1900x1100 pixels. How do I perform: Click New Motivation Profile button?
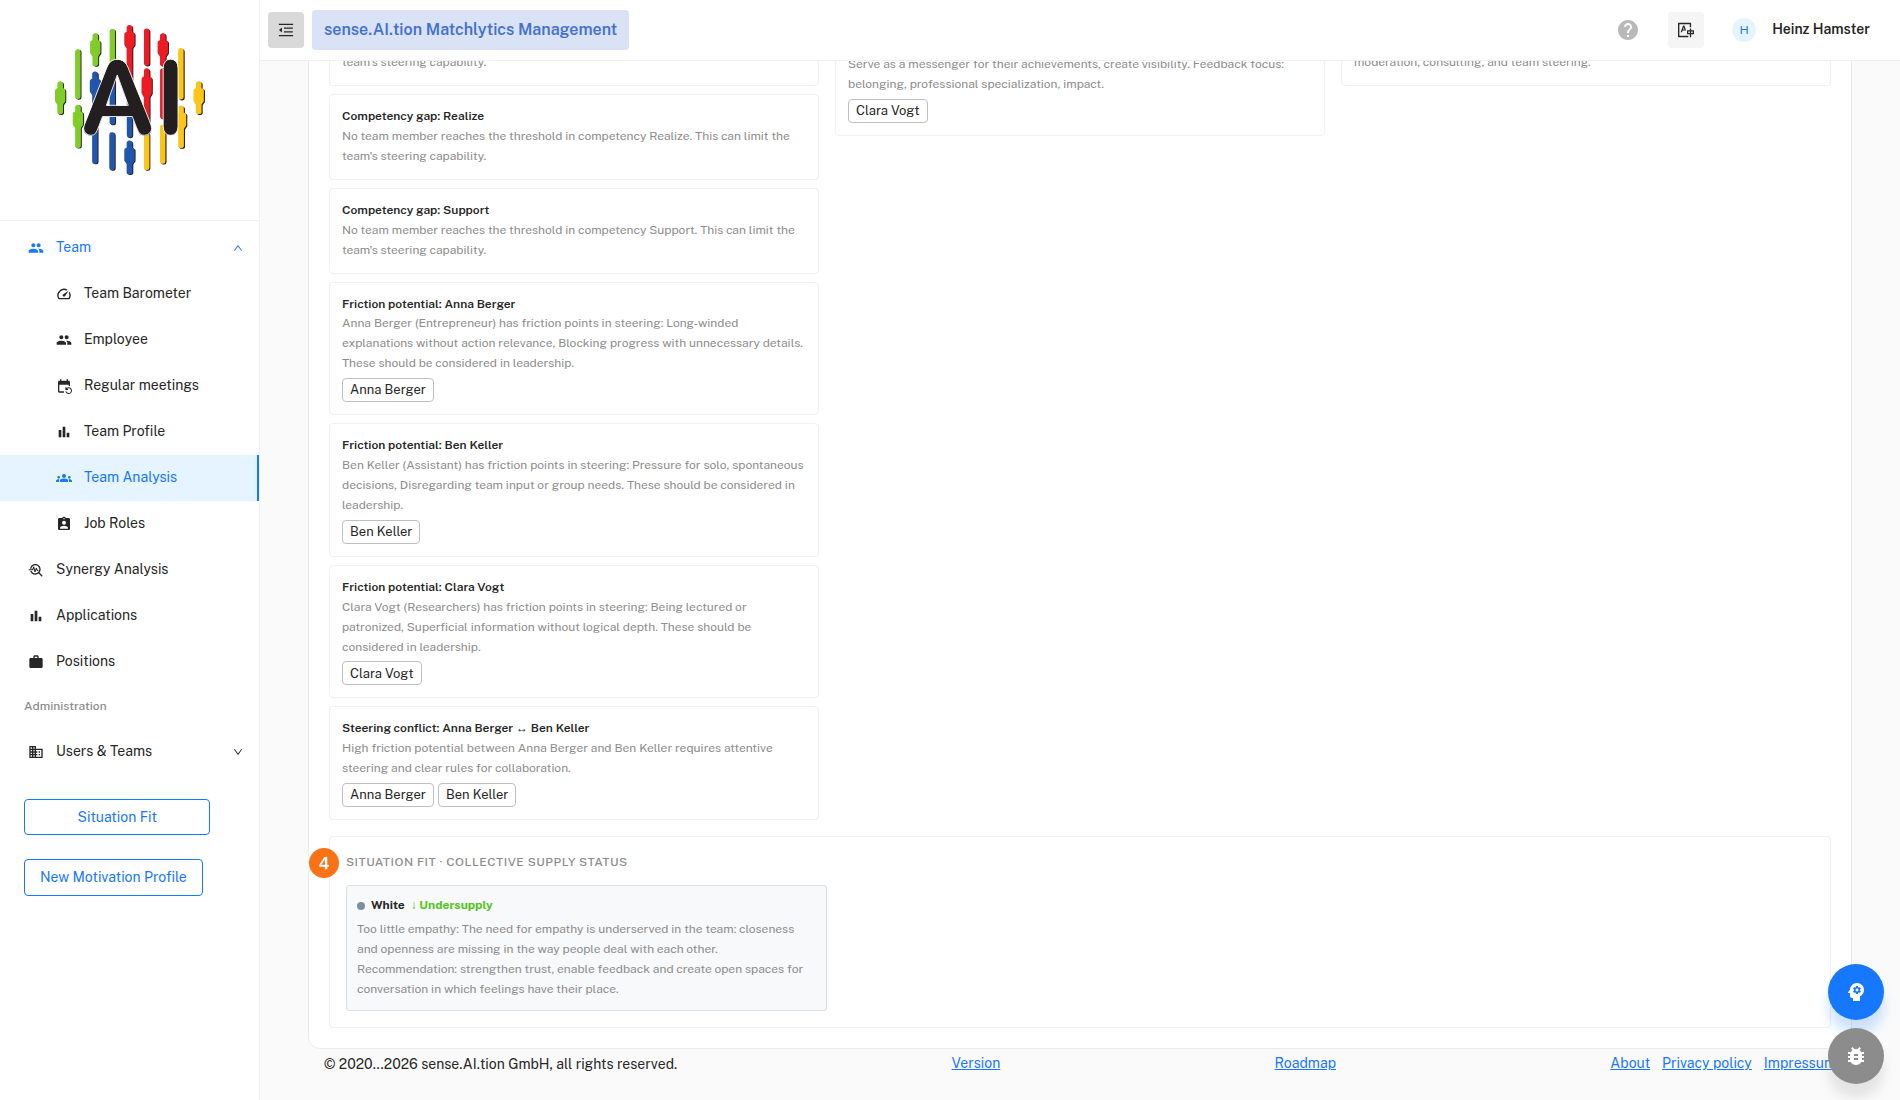tap(113, 877)
